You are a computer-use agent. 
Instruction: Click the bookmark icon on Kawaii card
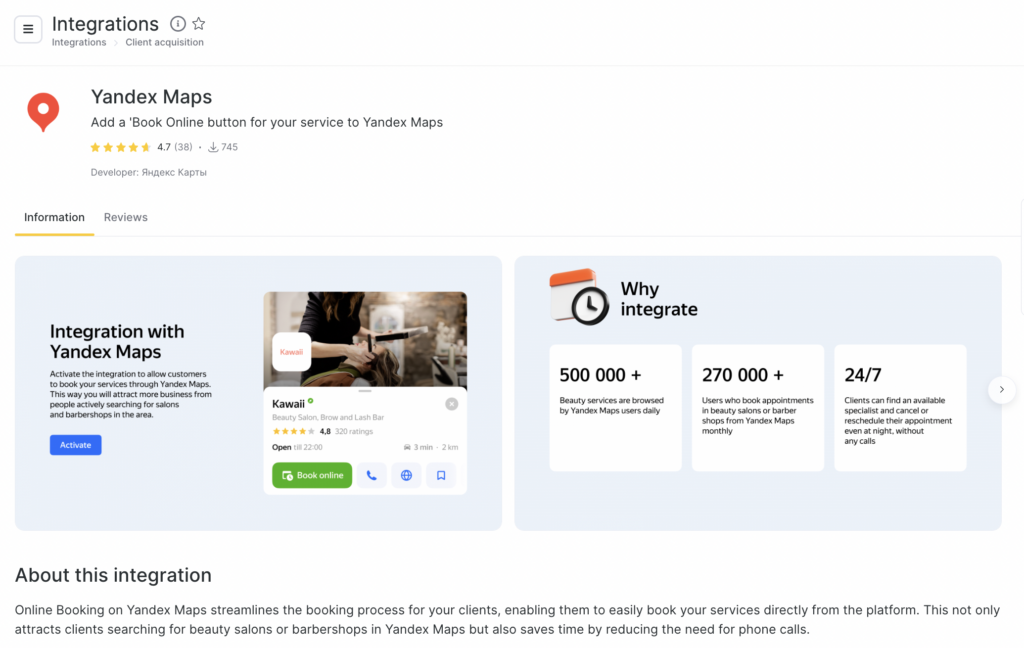click(441, 475)
